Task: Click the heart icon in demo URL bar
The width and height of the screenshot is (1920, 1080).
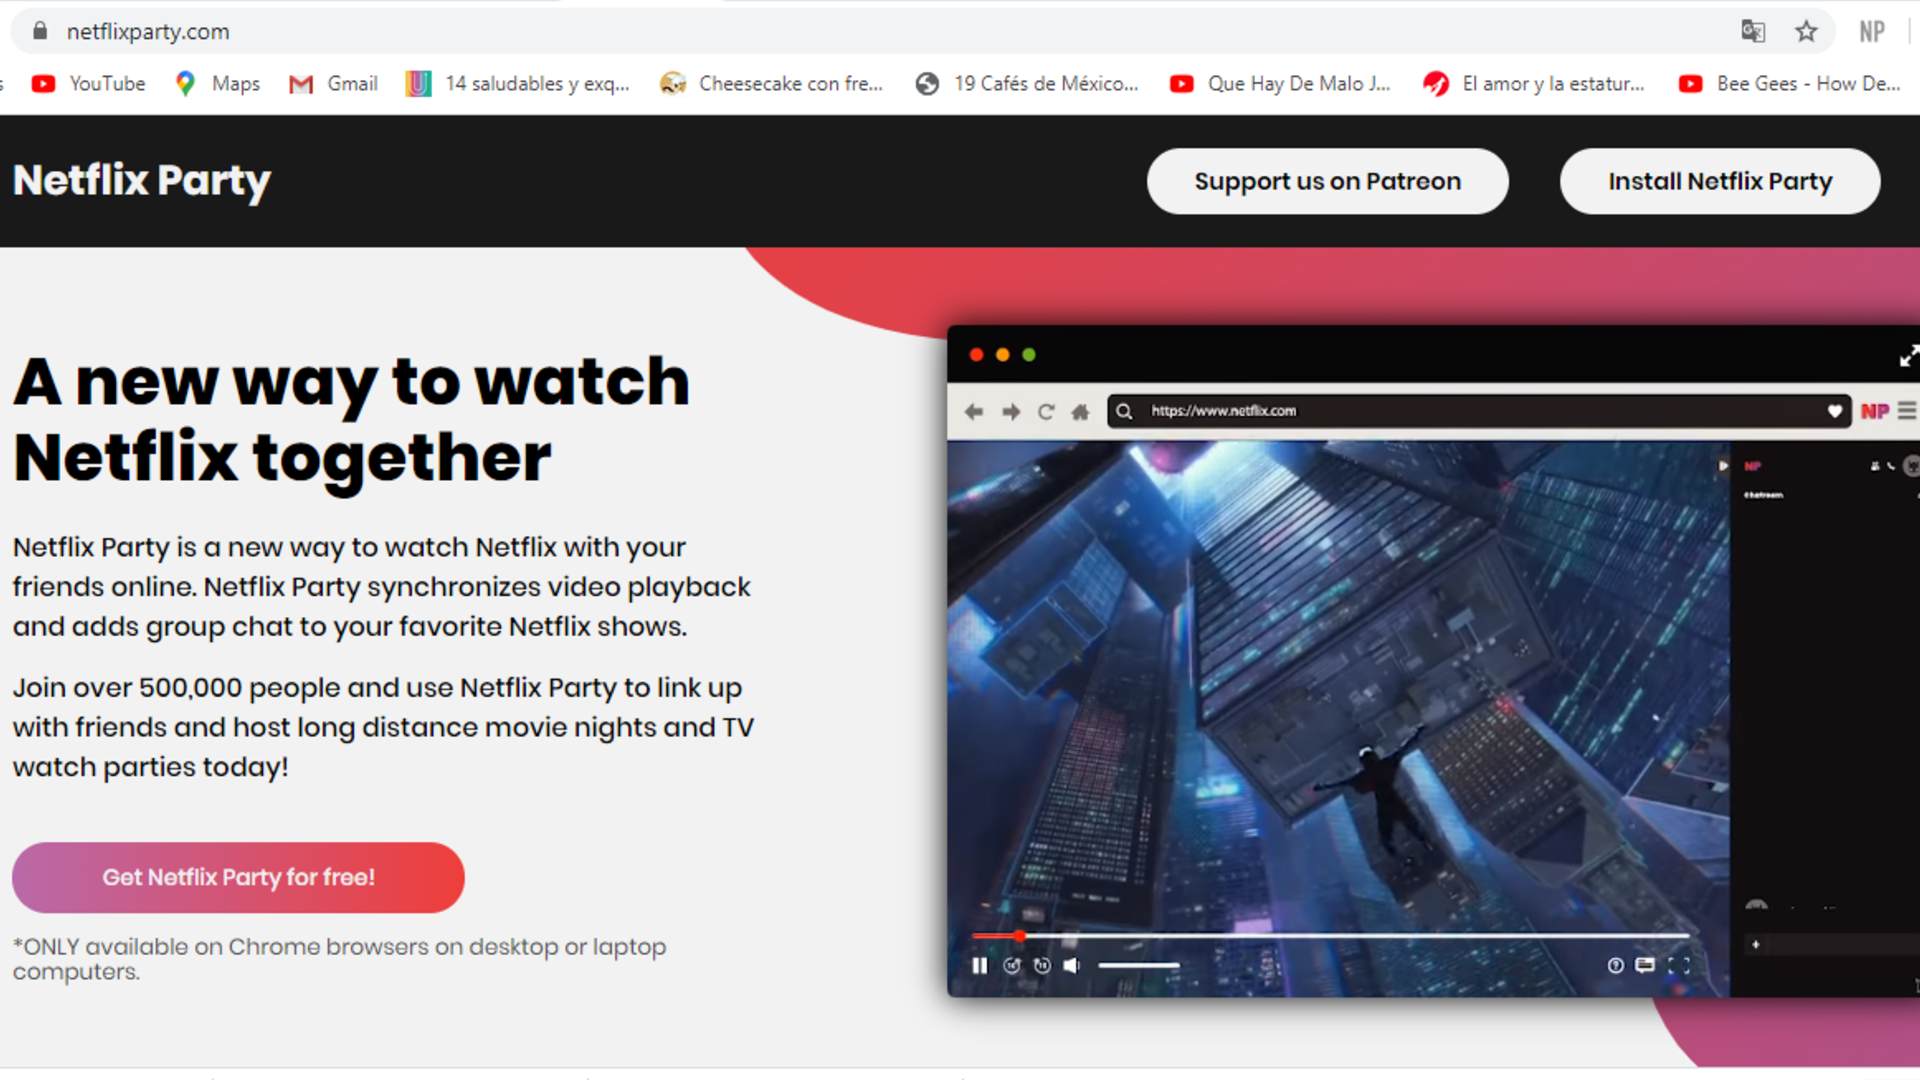Action: [x=1834, y=411]
